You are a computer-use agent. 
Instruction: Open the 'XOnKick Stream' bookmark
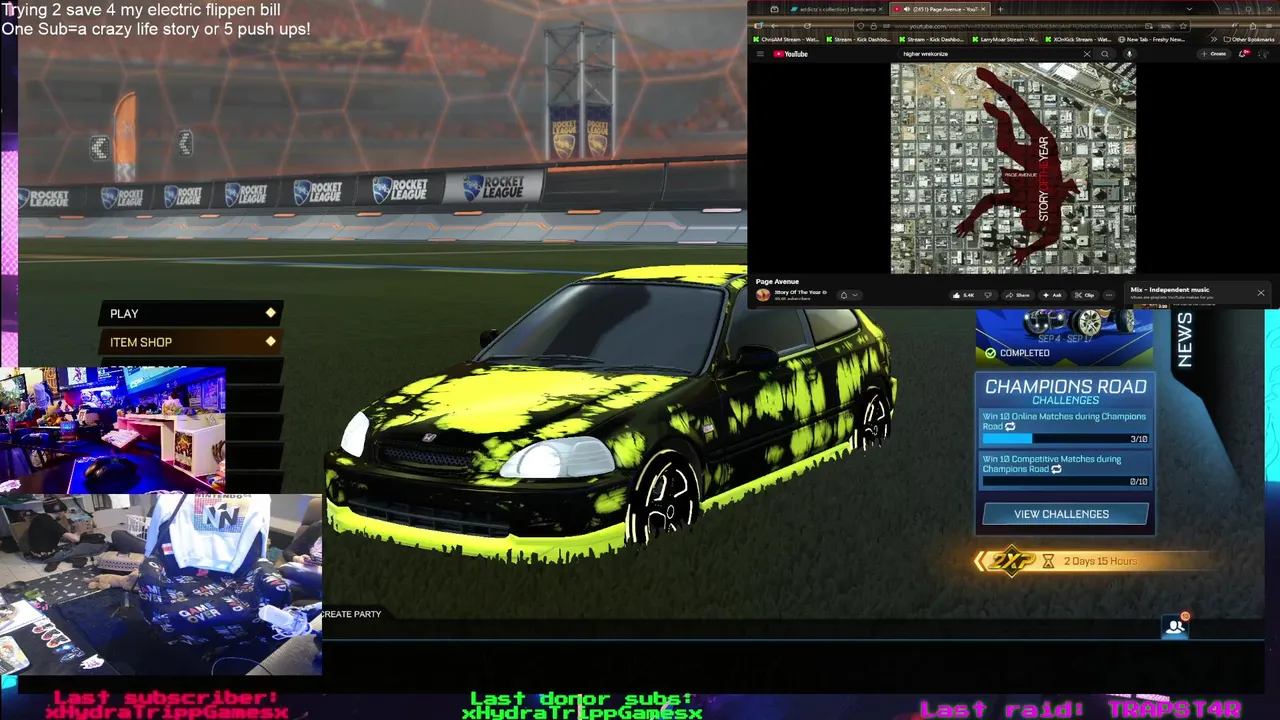[1080, 40]
